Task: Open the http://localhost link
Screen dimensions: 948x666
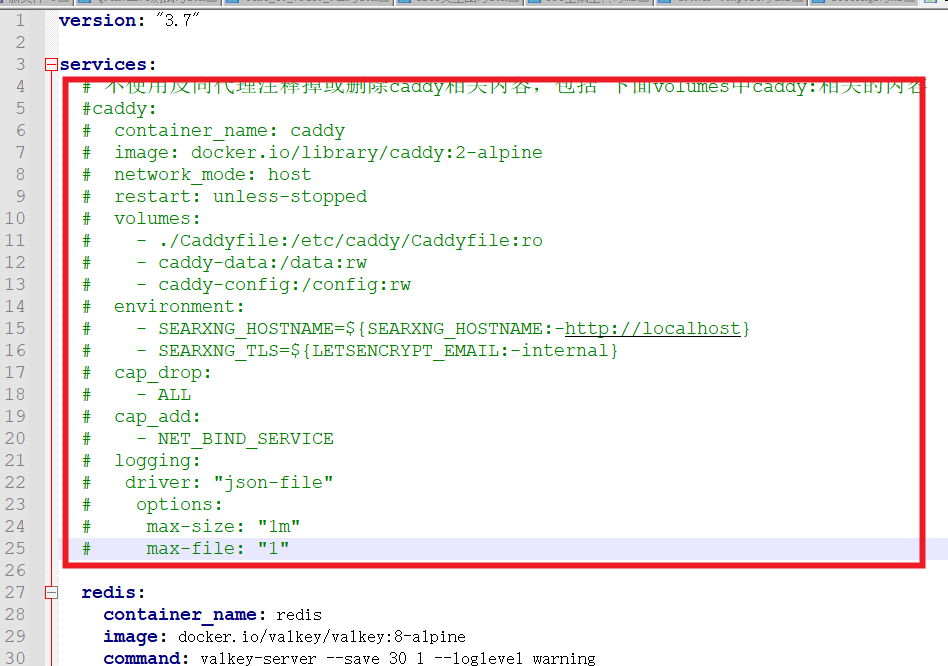Action: point(653,329)
